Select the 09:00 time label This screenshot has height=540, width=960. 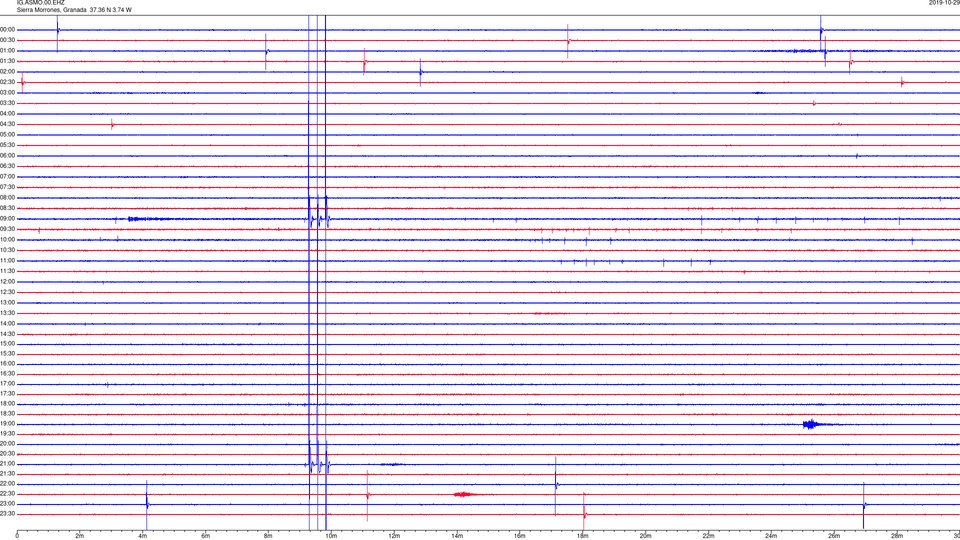[8, 219]
